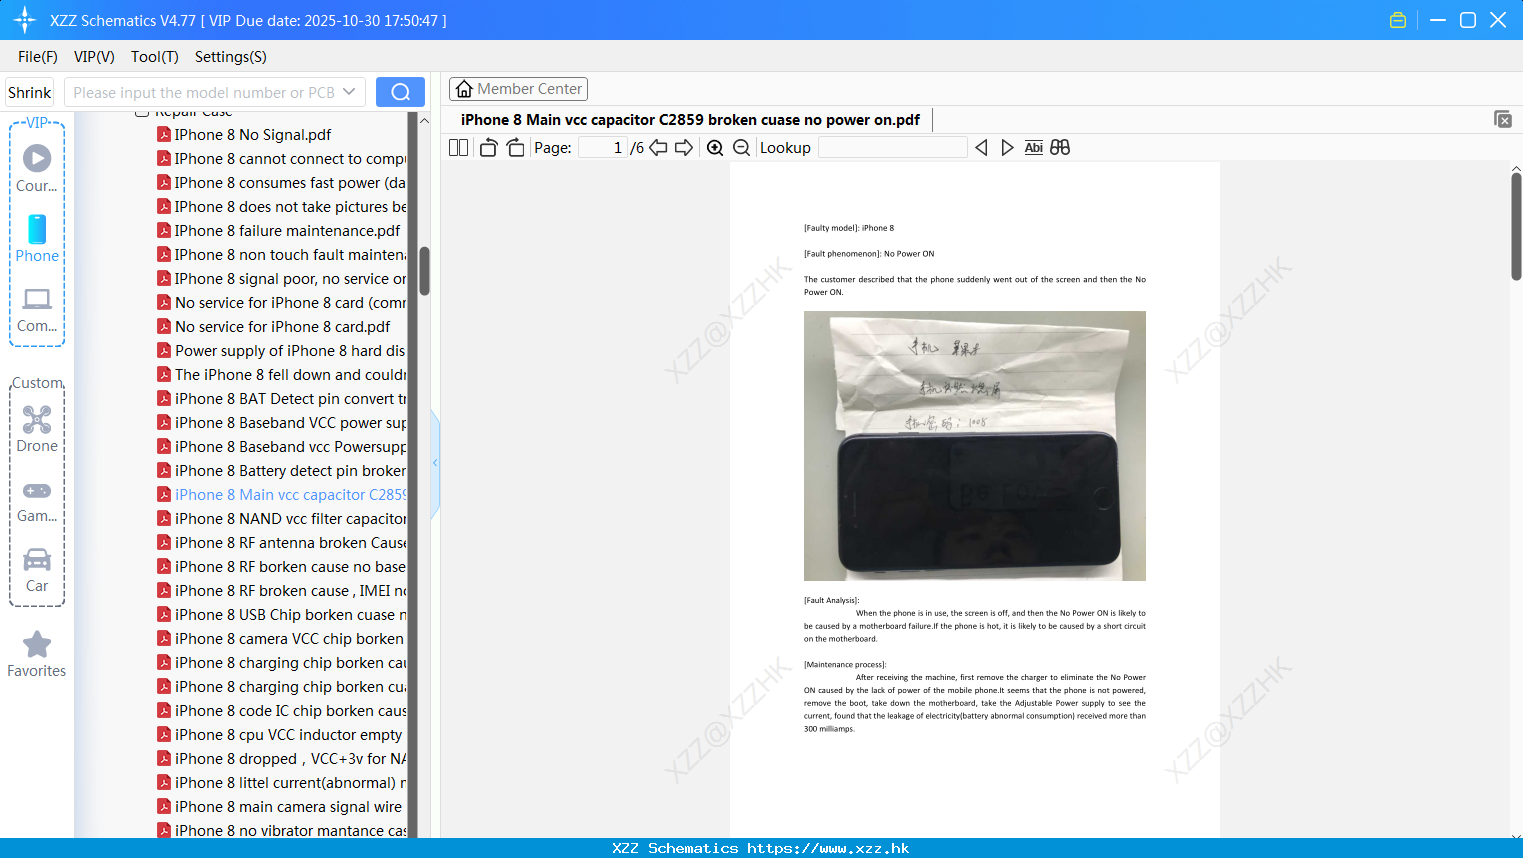Close all document tabs icon
The width and height of the screenshot is (1523, 858).
coord(1503,119)
